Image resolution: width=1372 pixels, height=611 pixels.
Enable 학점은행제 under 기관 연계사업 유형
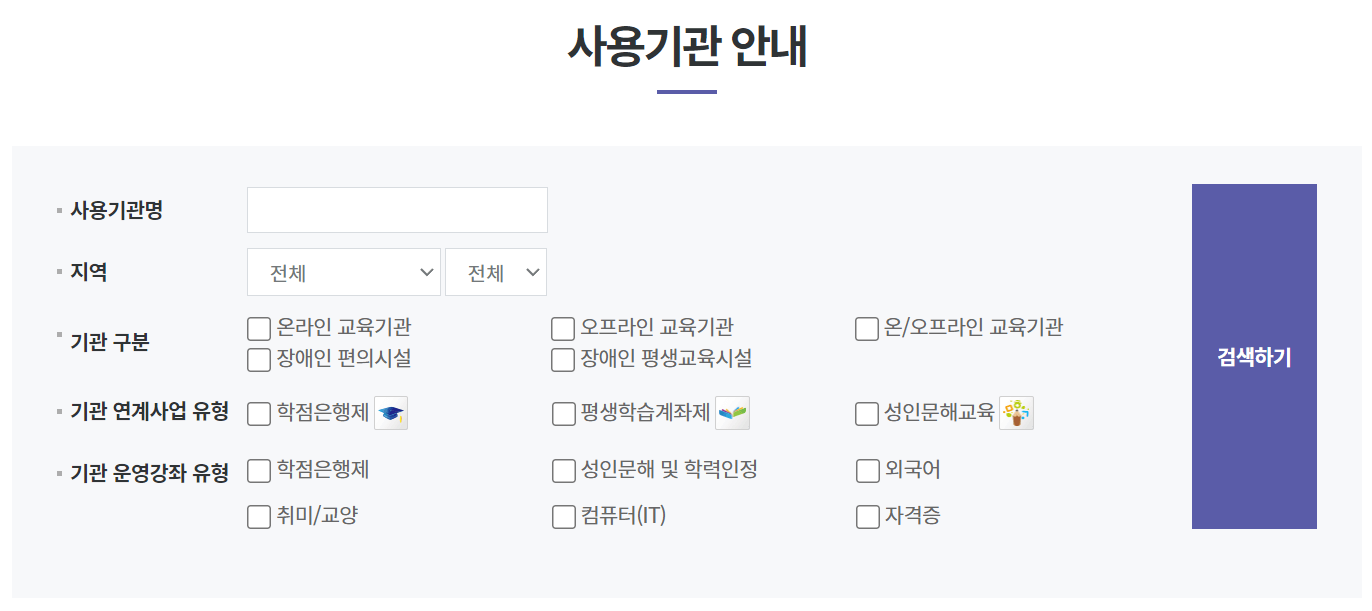point(257,412)
